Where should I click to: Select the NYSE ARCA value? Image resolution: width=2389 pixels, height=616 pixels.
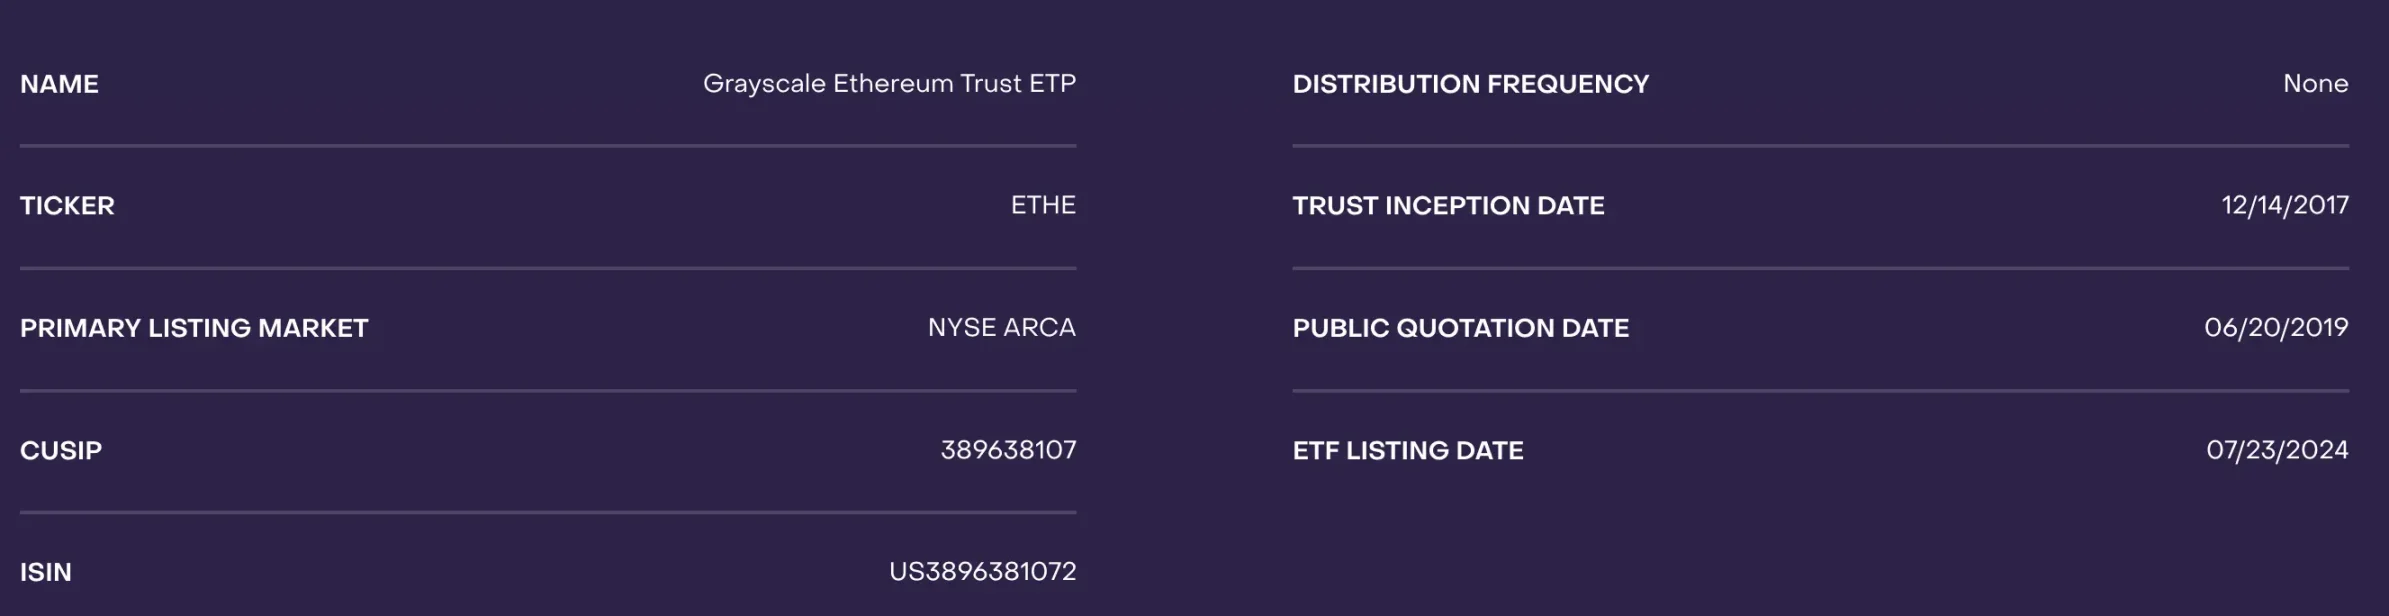click(x=1001, y=328)
